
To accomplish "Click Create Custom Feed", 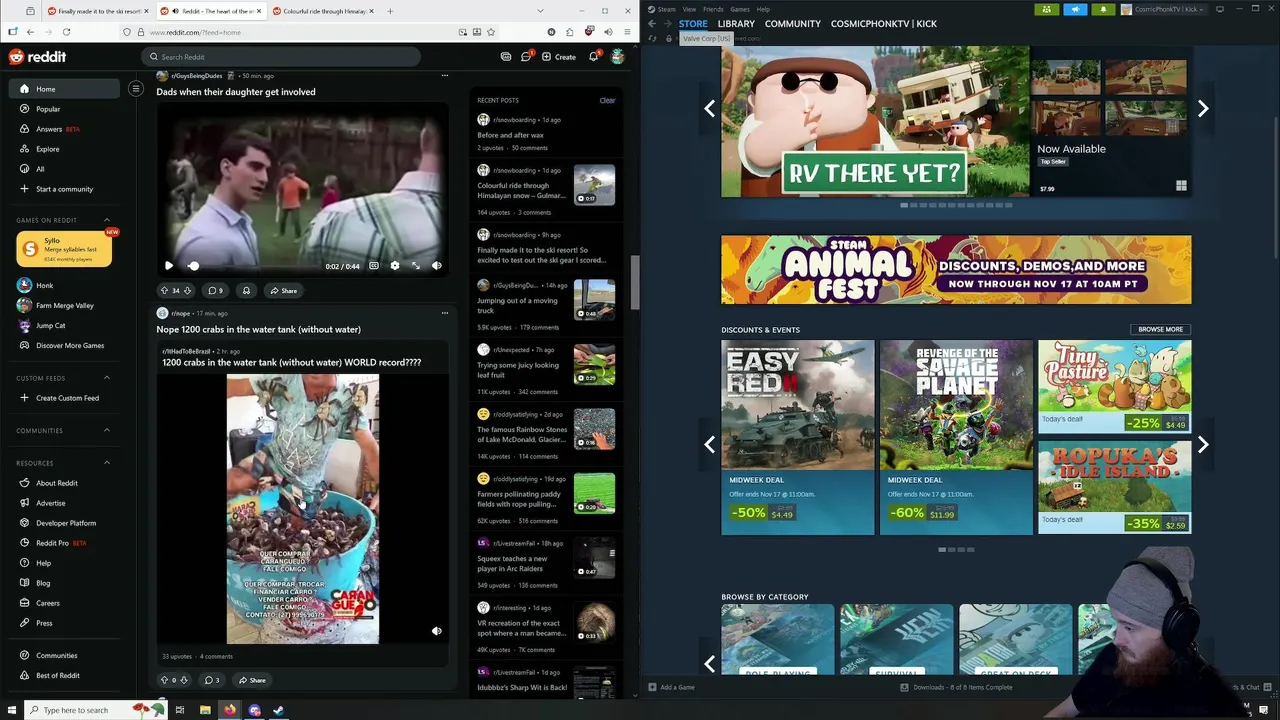I will [x=66, y=398].
